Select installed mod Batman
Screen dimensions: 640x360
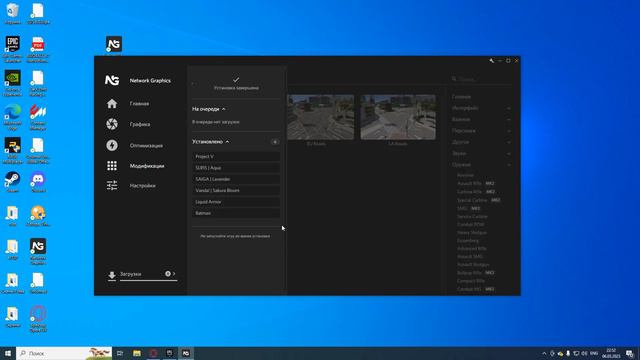pyautogui.click(x=236, y=213)
